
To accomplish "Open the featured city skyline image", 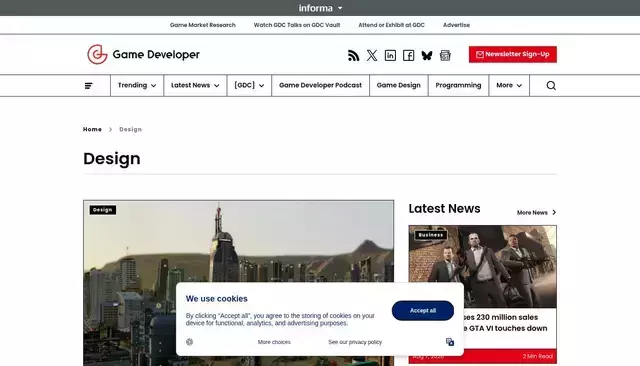I will [x=238, y=283].
